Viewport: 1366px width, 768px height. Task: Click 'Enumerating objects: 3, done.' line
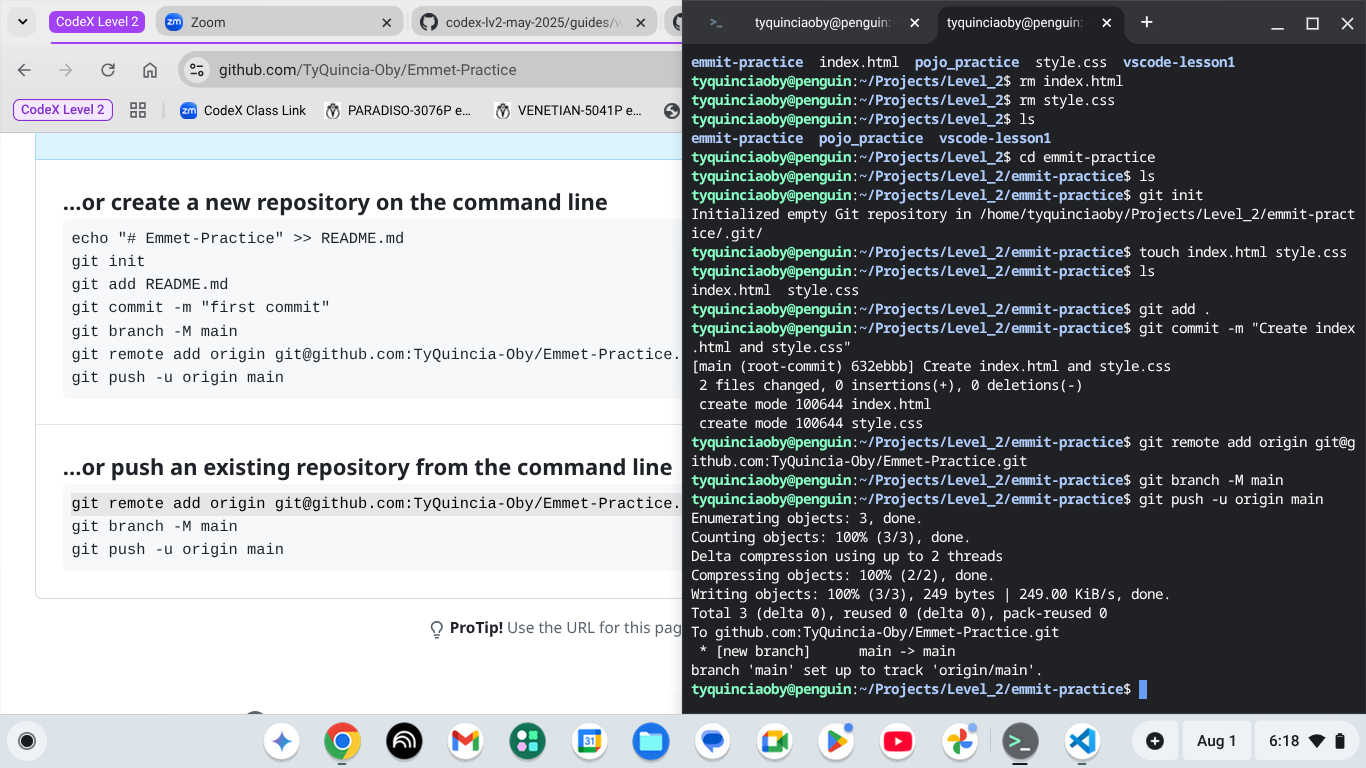pyautogui.click(x=806, y=518)
